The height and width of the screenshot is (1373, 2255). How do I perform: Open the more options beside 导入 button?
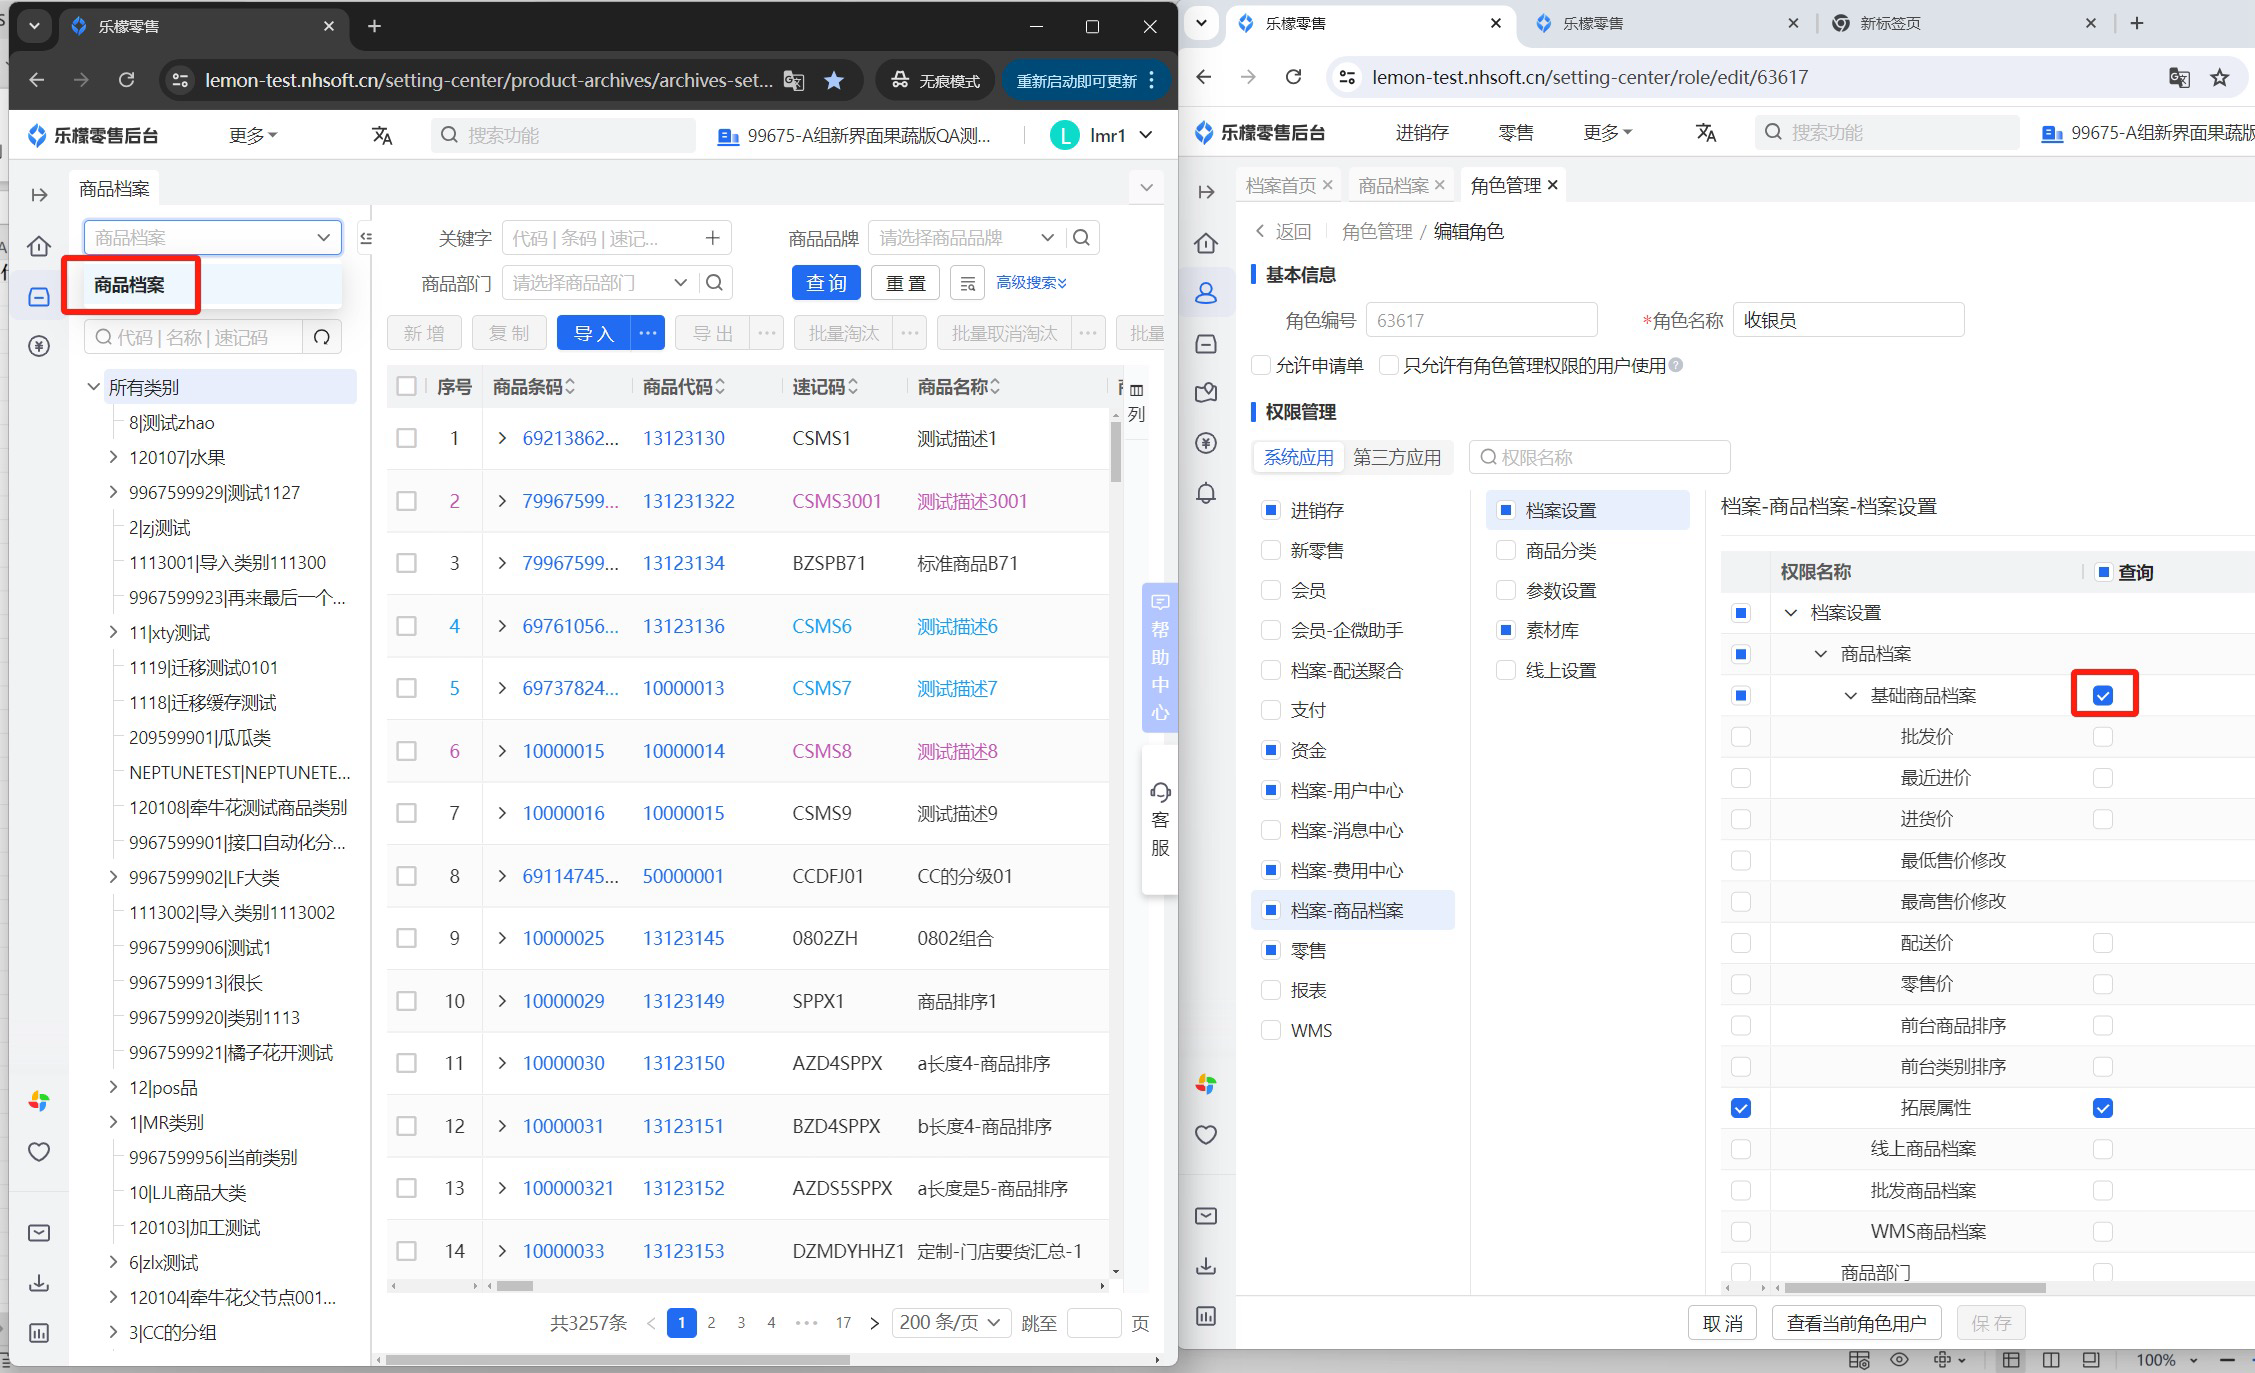pos(648,333)
